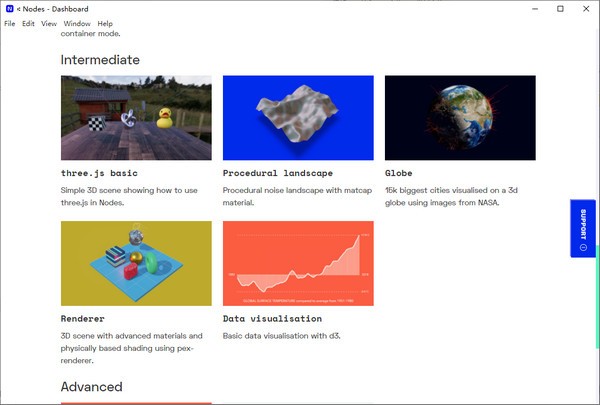Click the Nodes app logo icon

[x=9, y=8]
